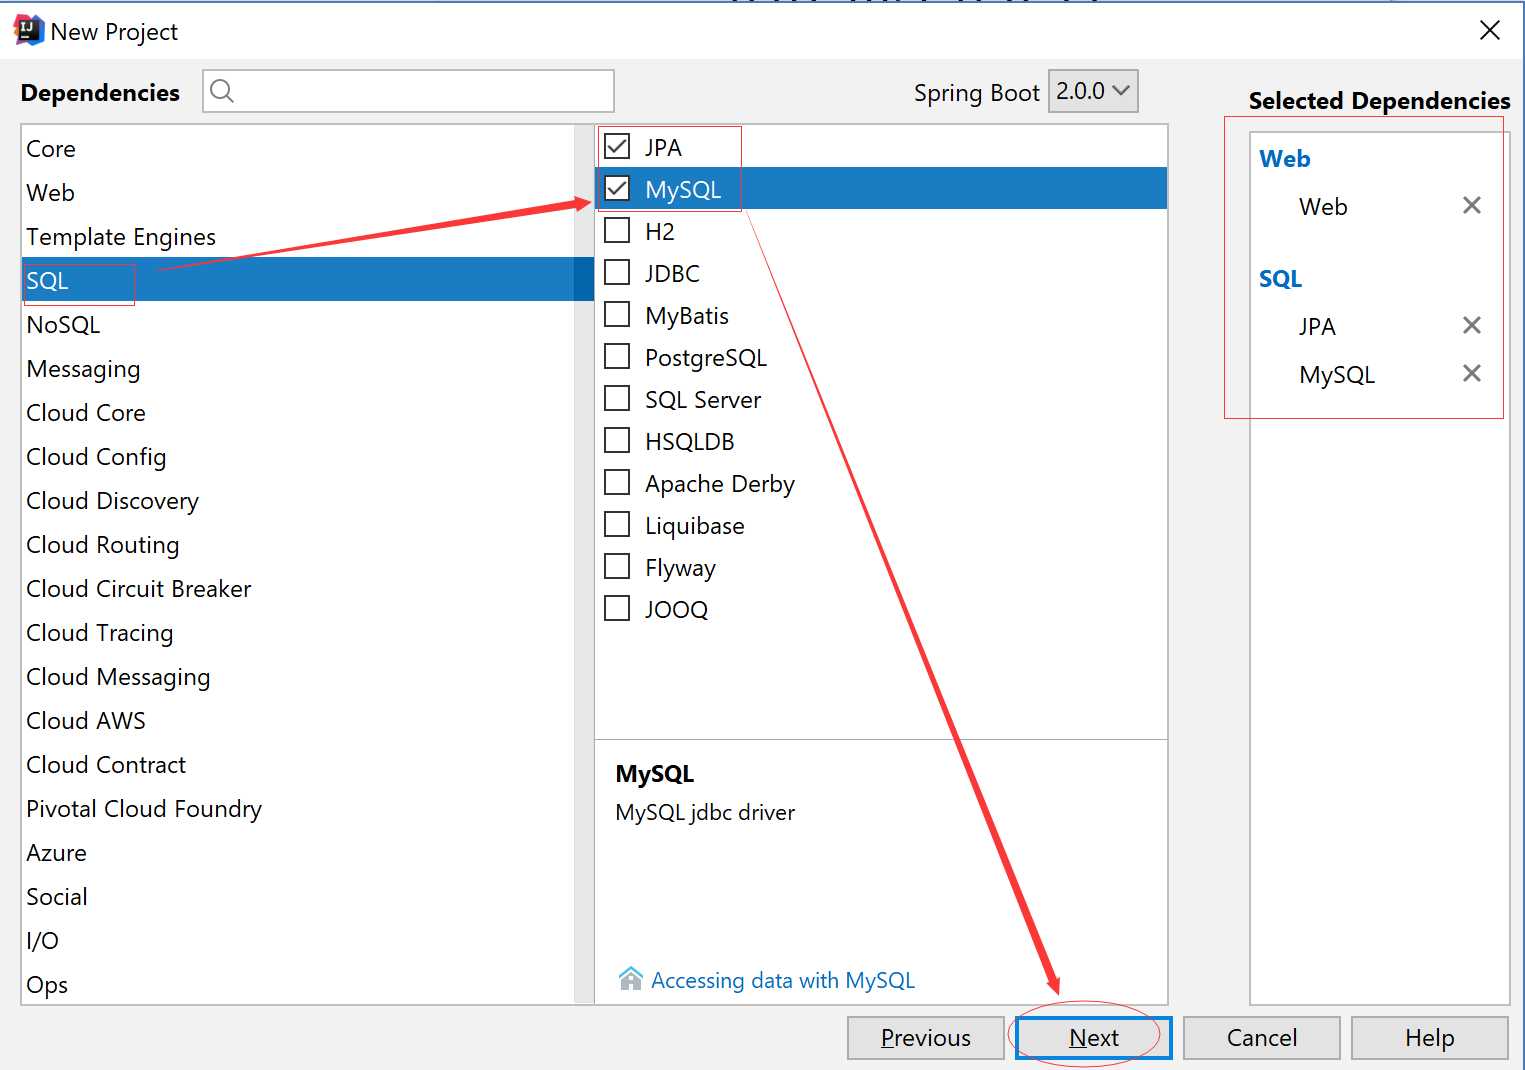Image resolution: width=1525 pixels, height=1070 pixels.
Task: Enable the H2 dependency checkbox
Action: pos(617,230)
